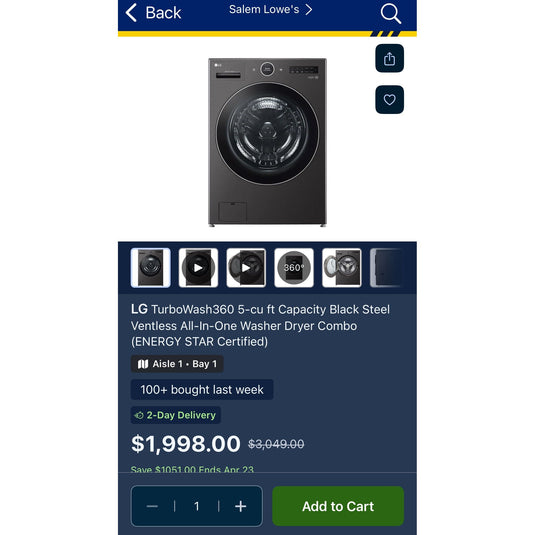Tap the search magnifier icon
Viewport: 535px width, 535px height.
391,14
